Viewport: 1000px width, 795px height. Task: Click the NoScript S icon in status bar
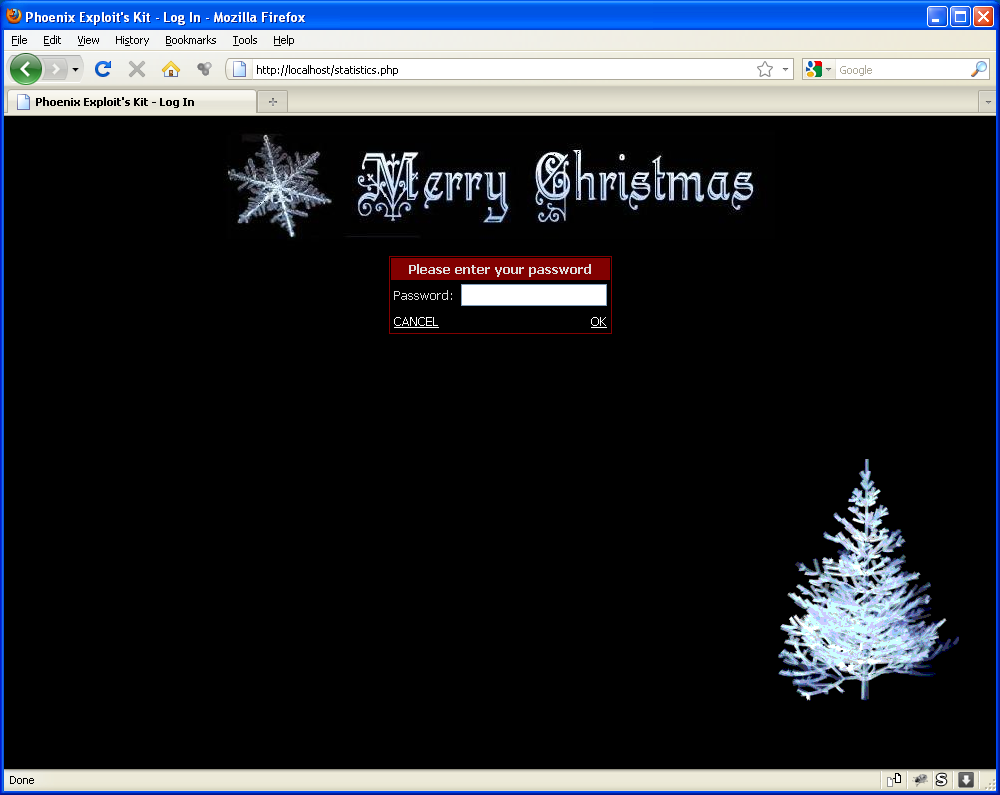click(x=941, y=780)
